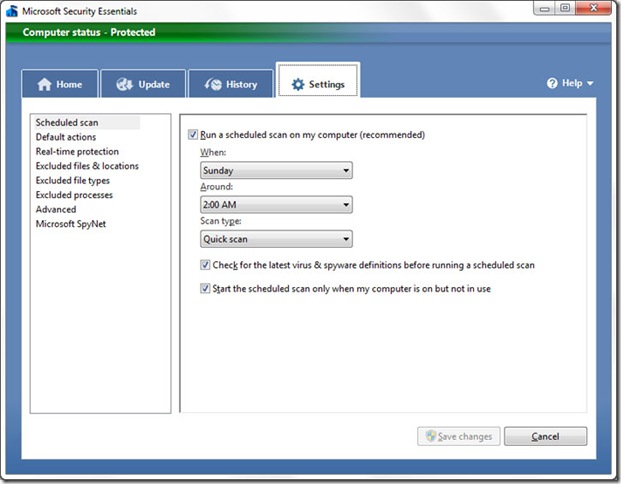The height and width of the screenshot is (484, 621).
Task: Toggle Start scan only when computer not in use
Action: pyautogui.click(x=205, y=289)
